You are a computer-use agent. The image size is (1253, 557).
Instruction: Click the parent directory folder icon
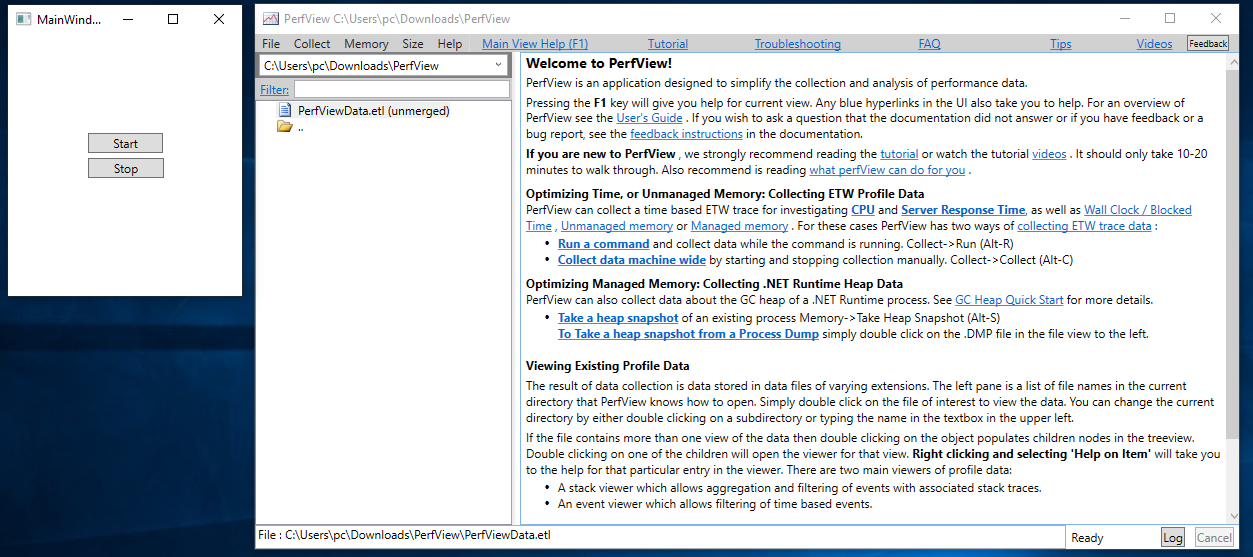[x=284, y=127]
